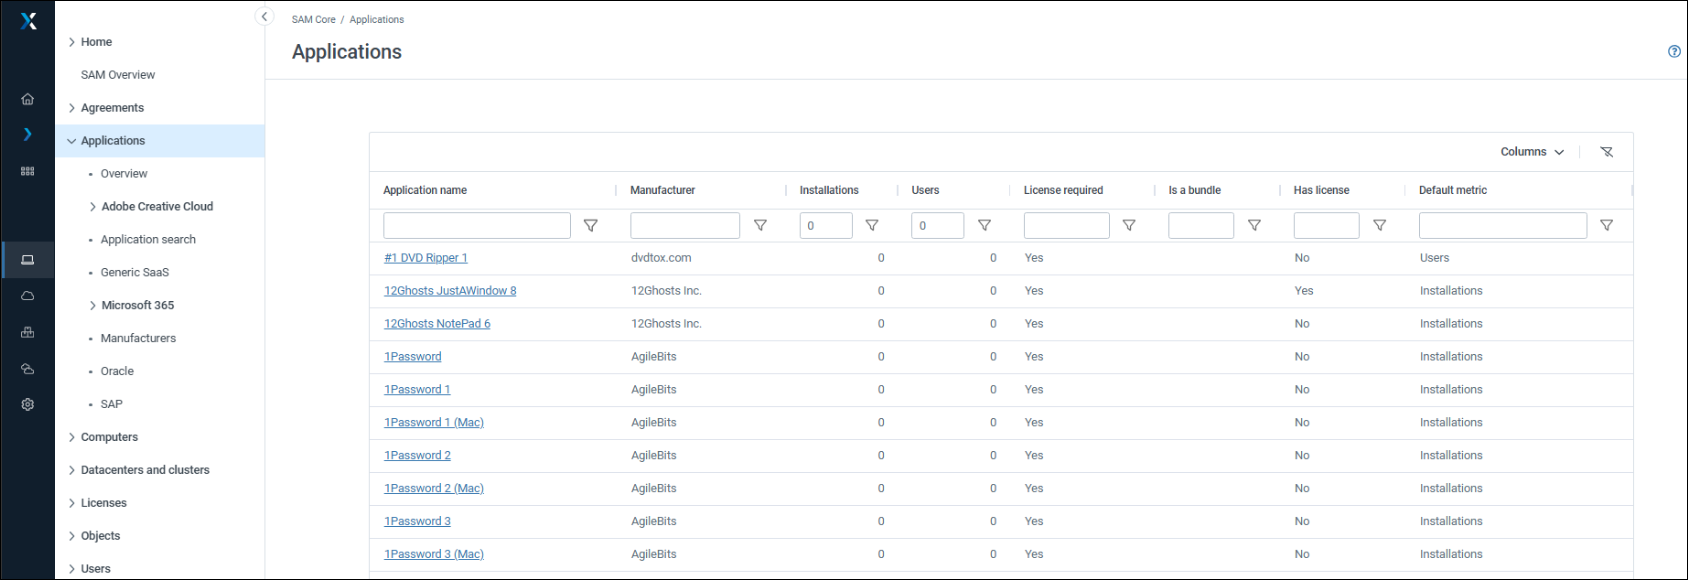Open filter options for Installations column
The height and width of the screenshot is (580, 1688).
tap(872, 225)
